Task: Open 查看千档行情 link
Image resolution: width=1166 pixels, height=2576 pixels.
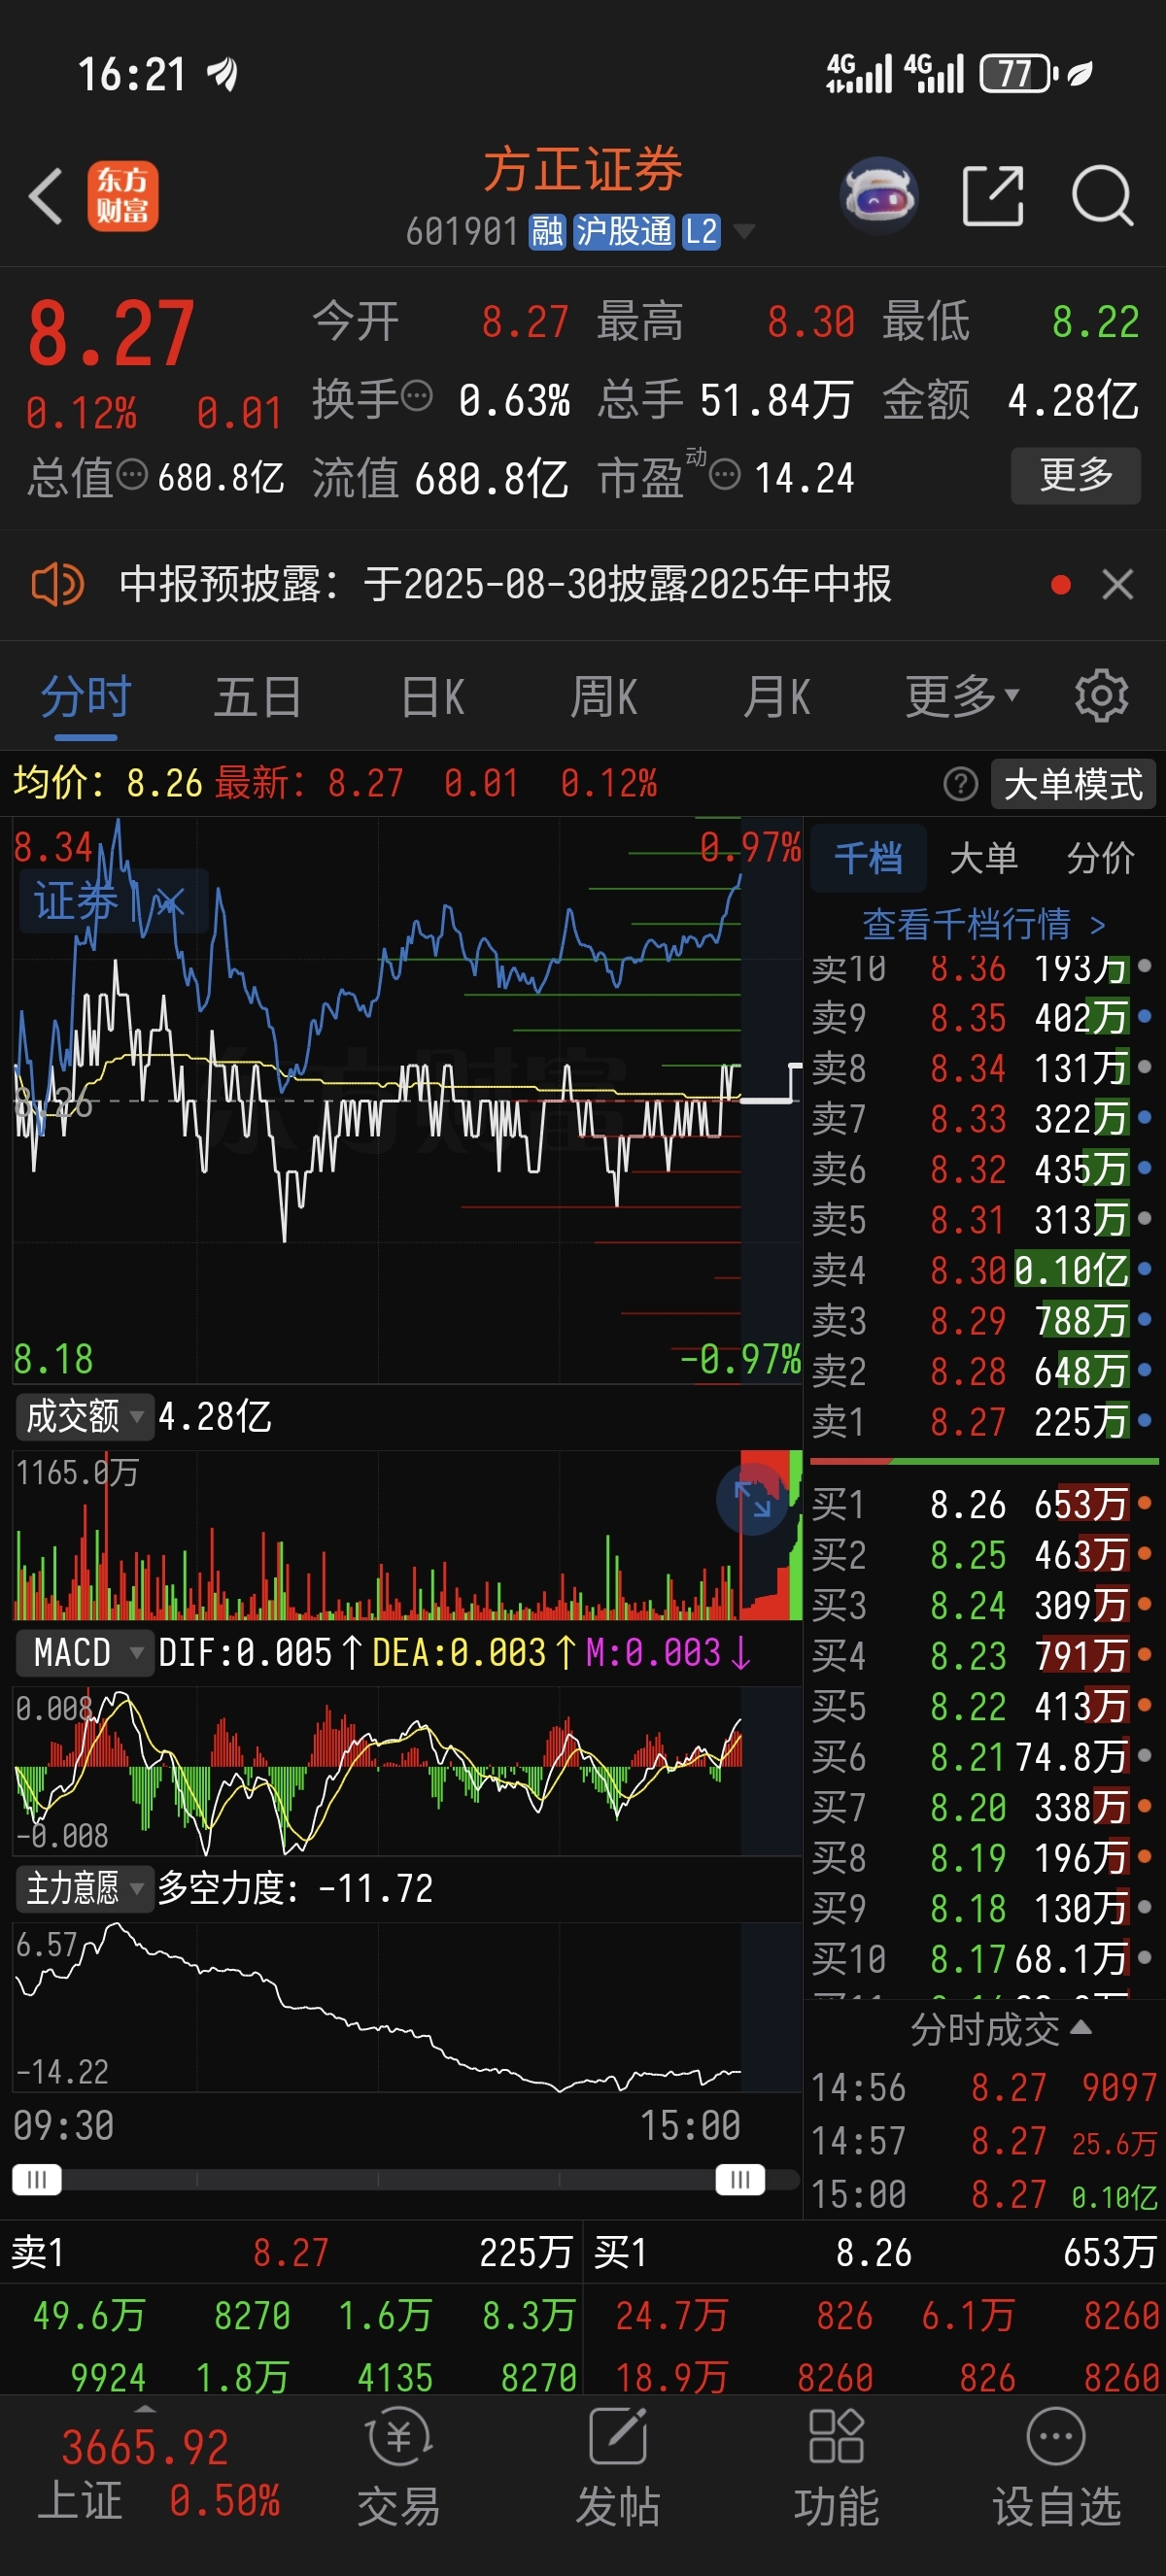Action: click(984, 924)
